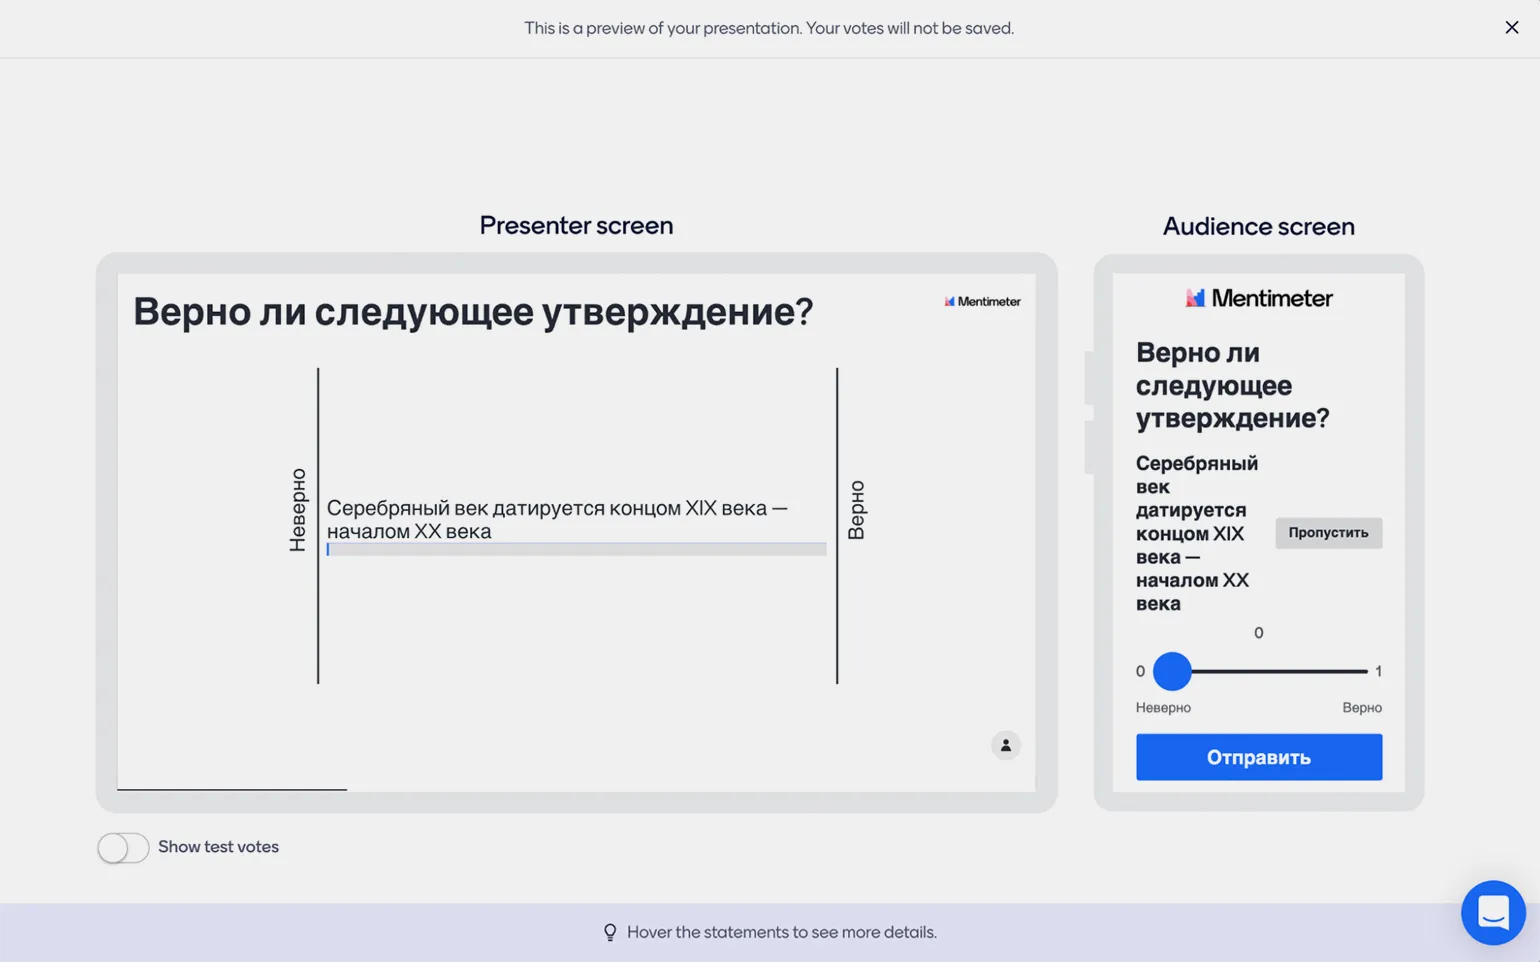Click the Верно label under the slider
The width and height of the screenshot is (1540, 962).
(1361, 707)
